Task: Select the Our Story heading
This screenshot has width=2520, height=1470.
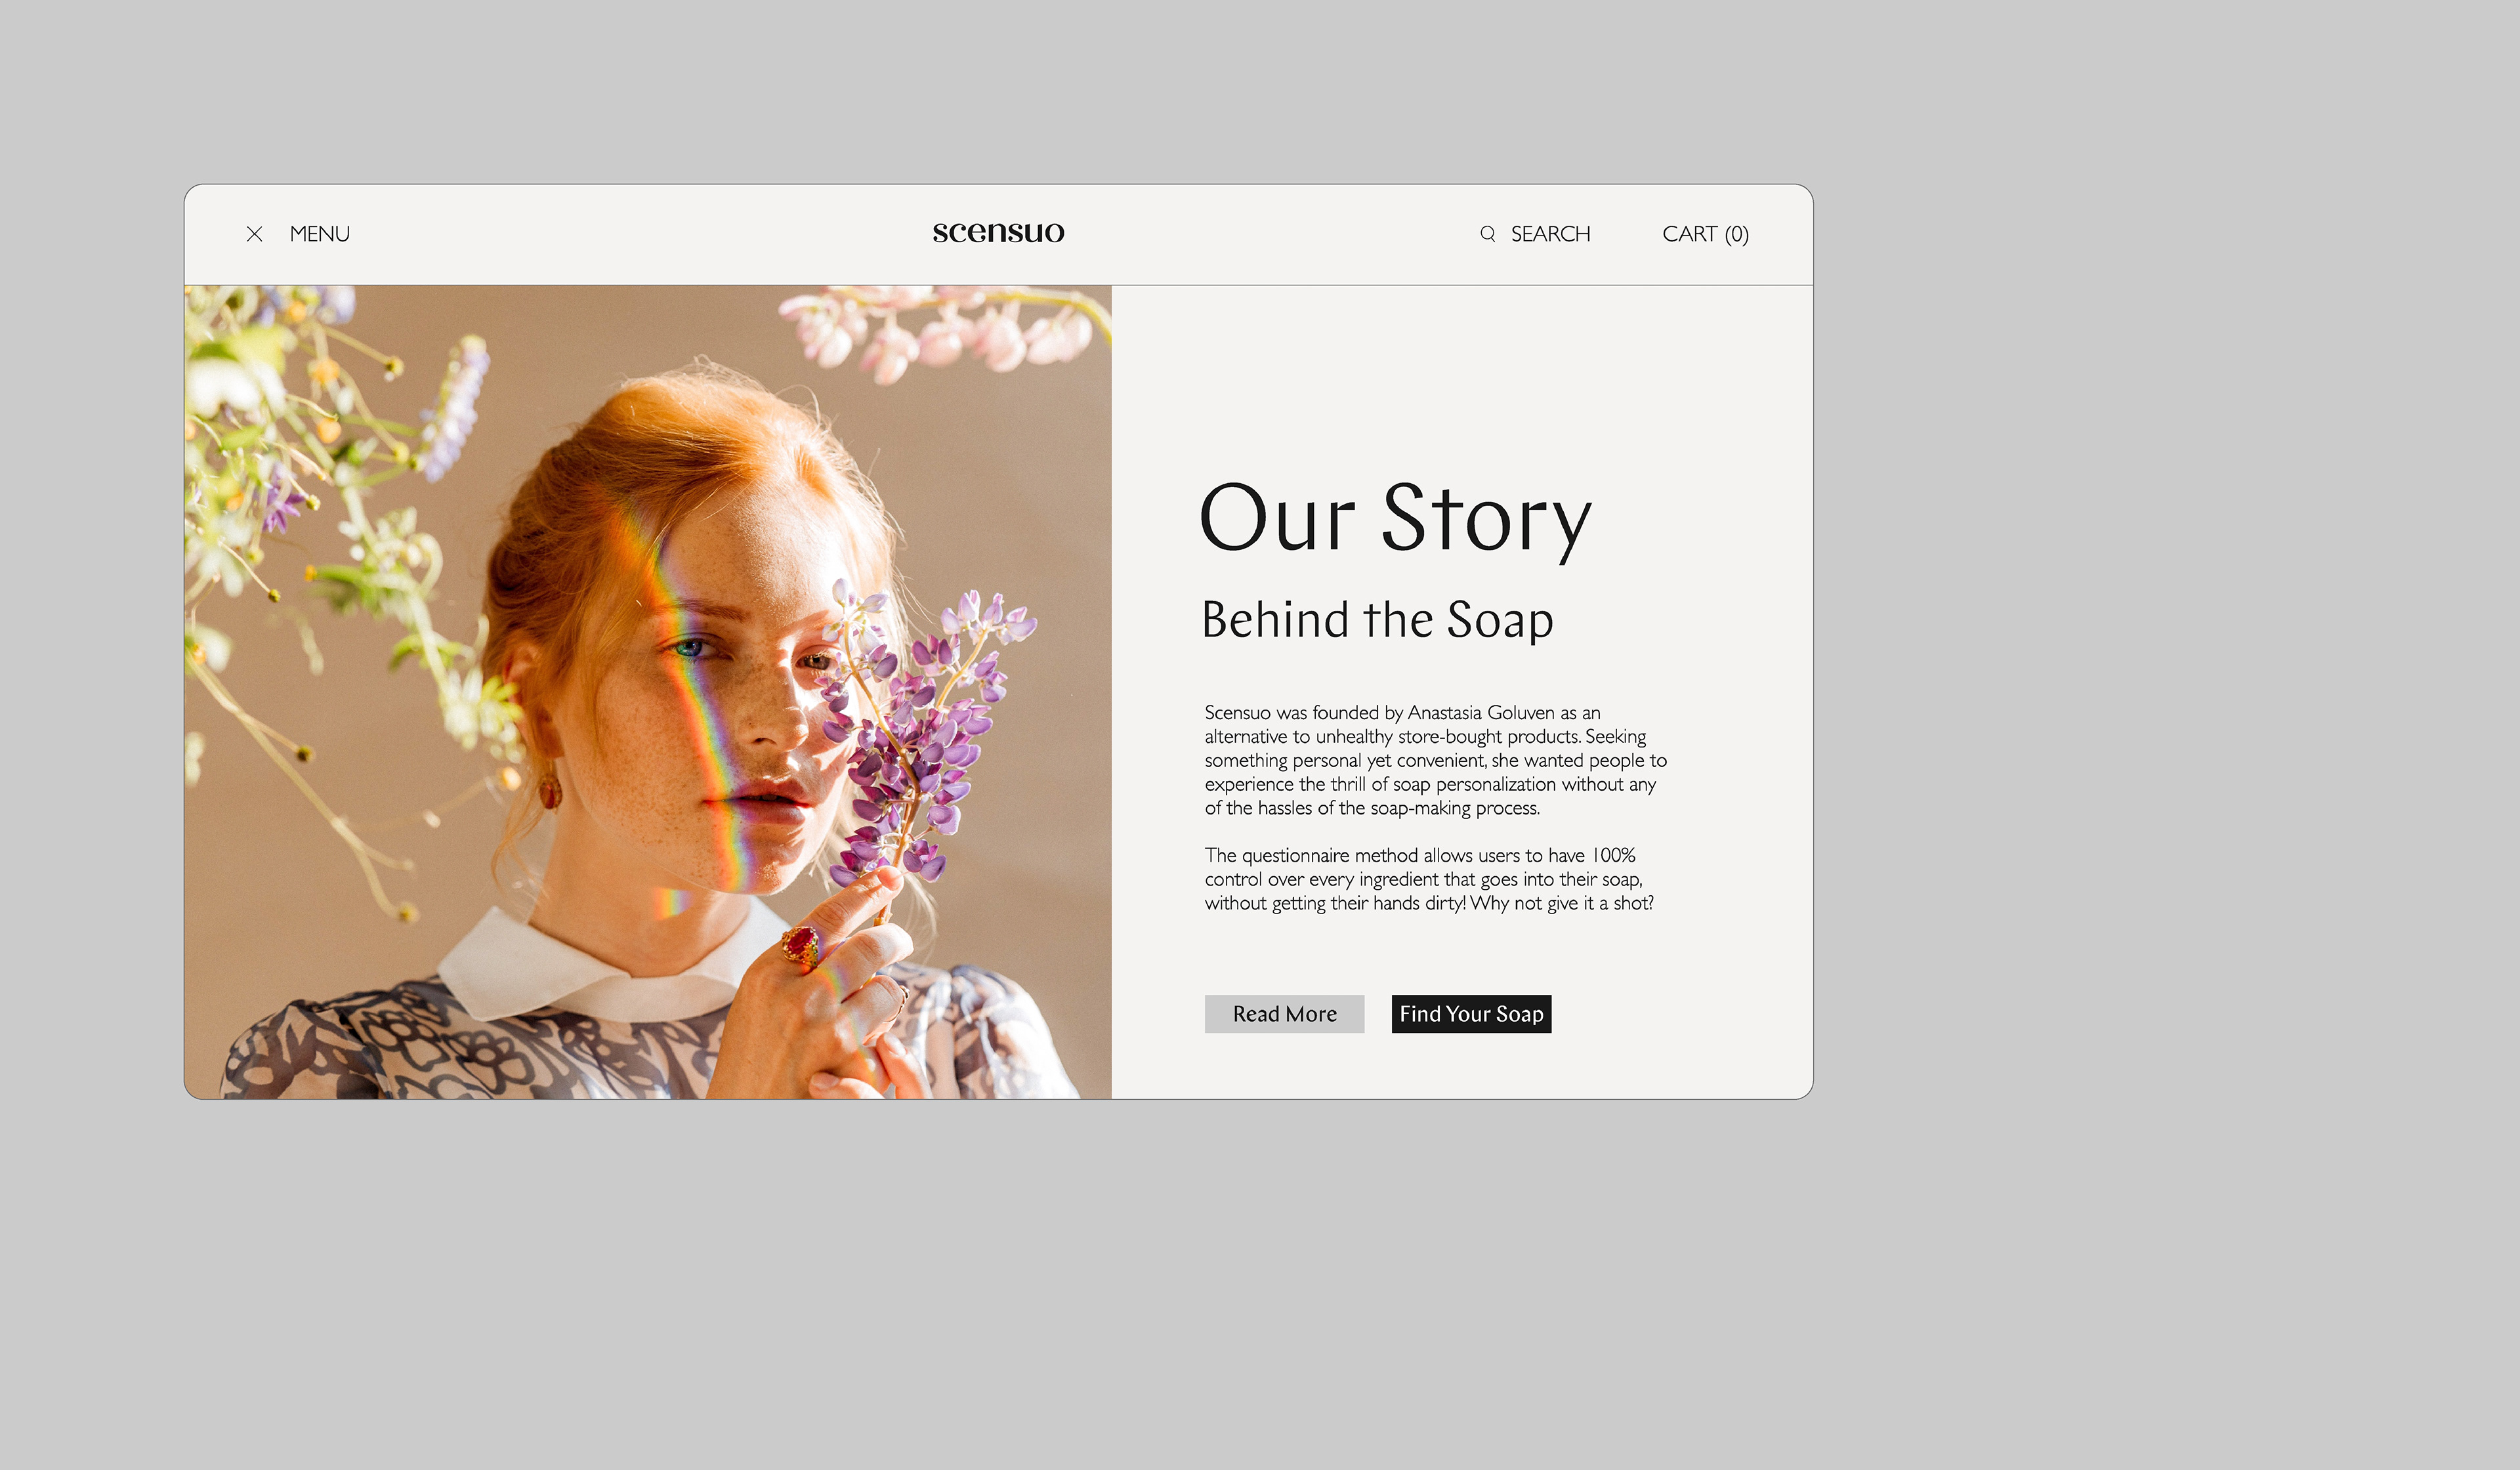Action: [1395, 520]
